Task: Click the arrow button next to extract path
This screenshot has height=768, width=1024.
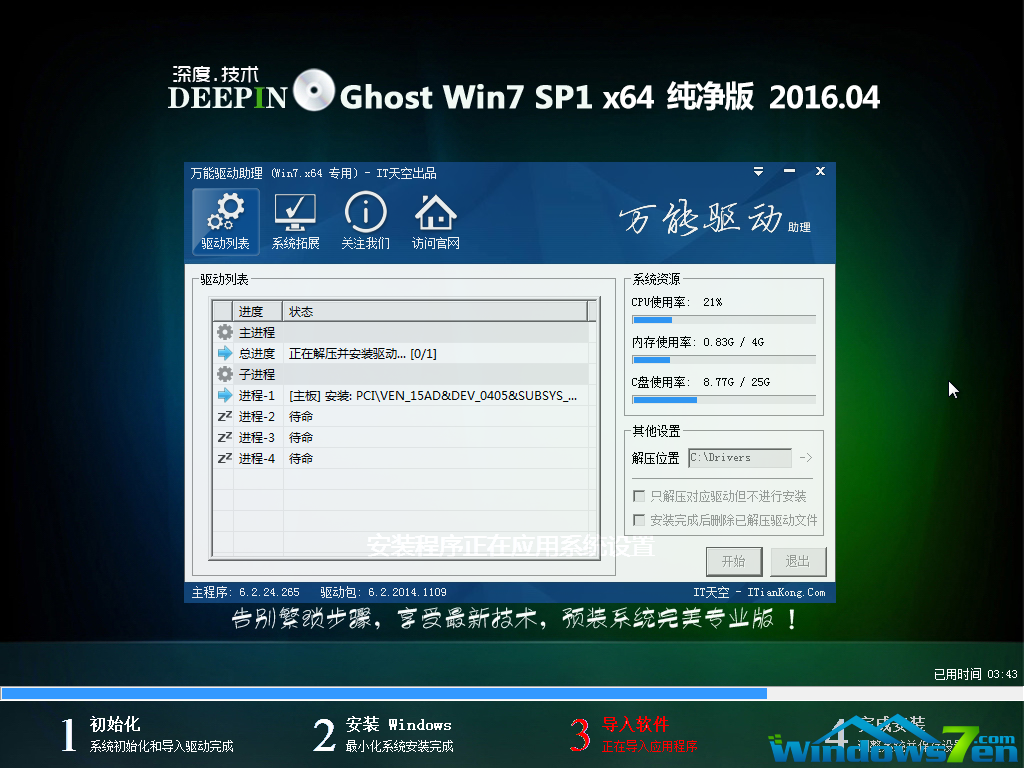Action: [806, 458]
